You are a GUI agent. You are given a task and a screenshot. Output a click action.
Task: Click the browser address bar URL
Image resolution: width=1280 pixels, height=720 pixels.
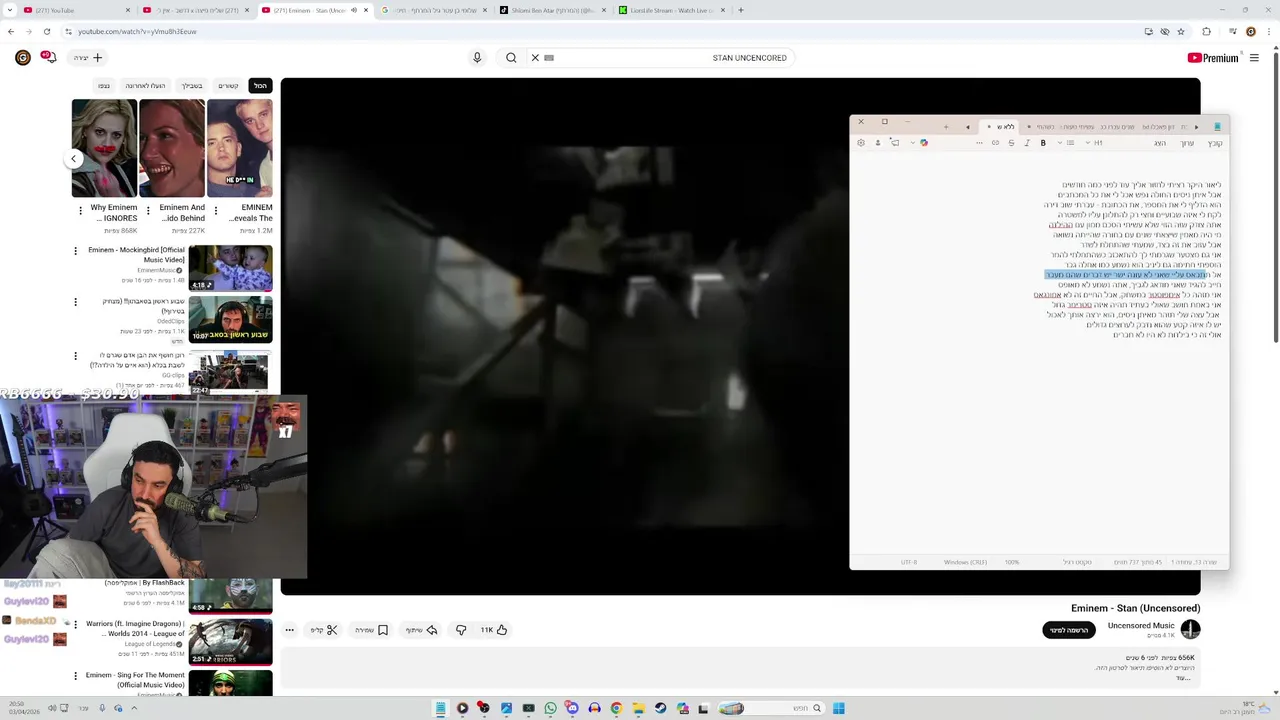(138, 31)
